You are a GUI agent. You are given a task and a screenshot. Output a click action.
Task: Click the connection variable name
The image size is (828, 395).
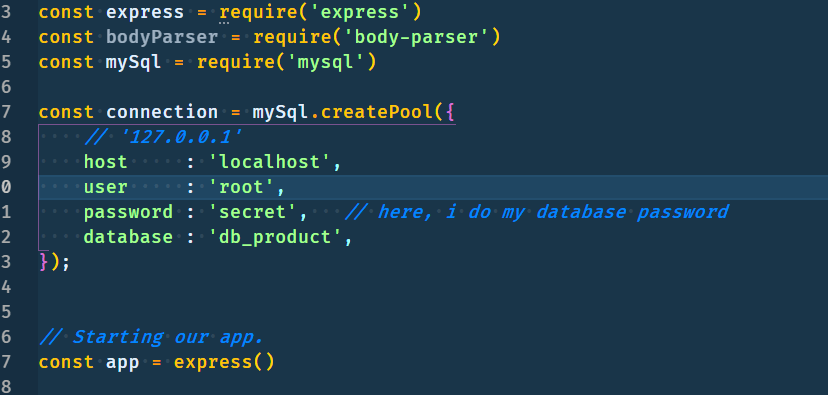tap(162, 112)
